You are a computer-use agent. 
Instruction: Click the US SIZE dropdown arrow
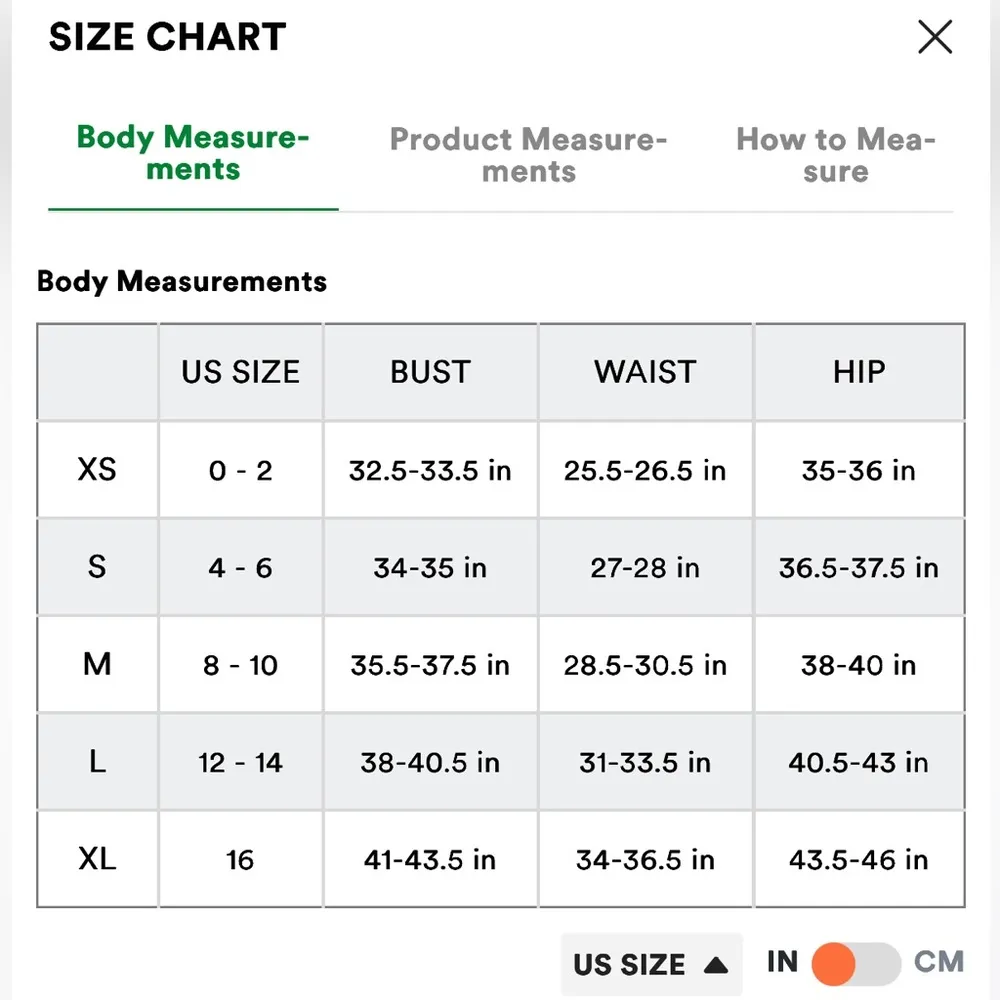[715, 965]
